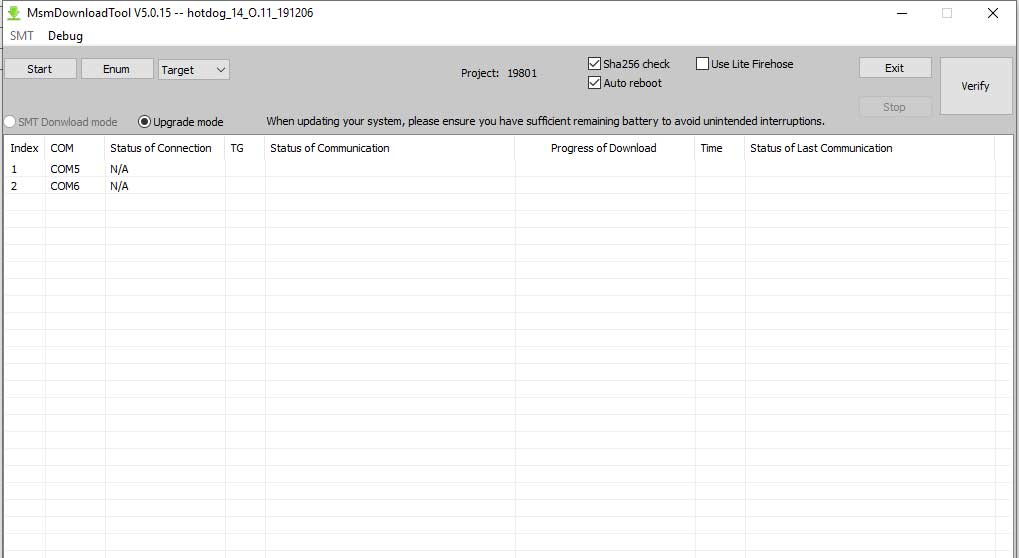This screenshot has width=1019, height=558.
Task: Click the Status of Communication column header
Action: pyautogui.click(x=390, y=148)
